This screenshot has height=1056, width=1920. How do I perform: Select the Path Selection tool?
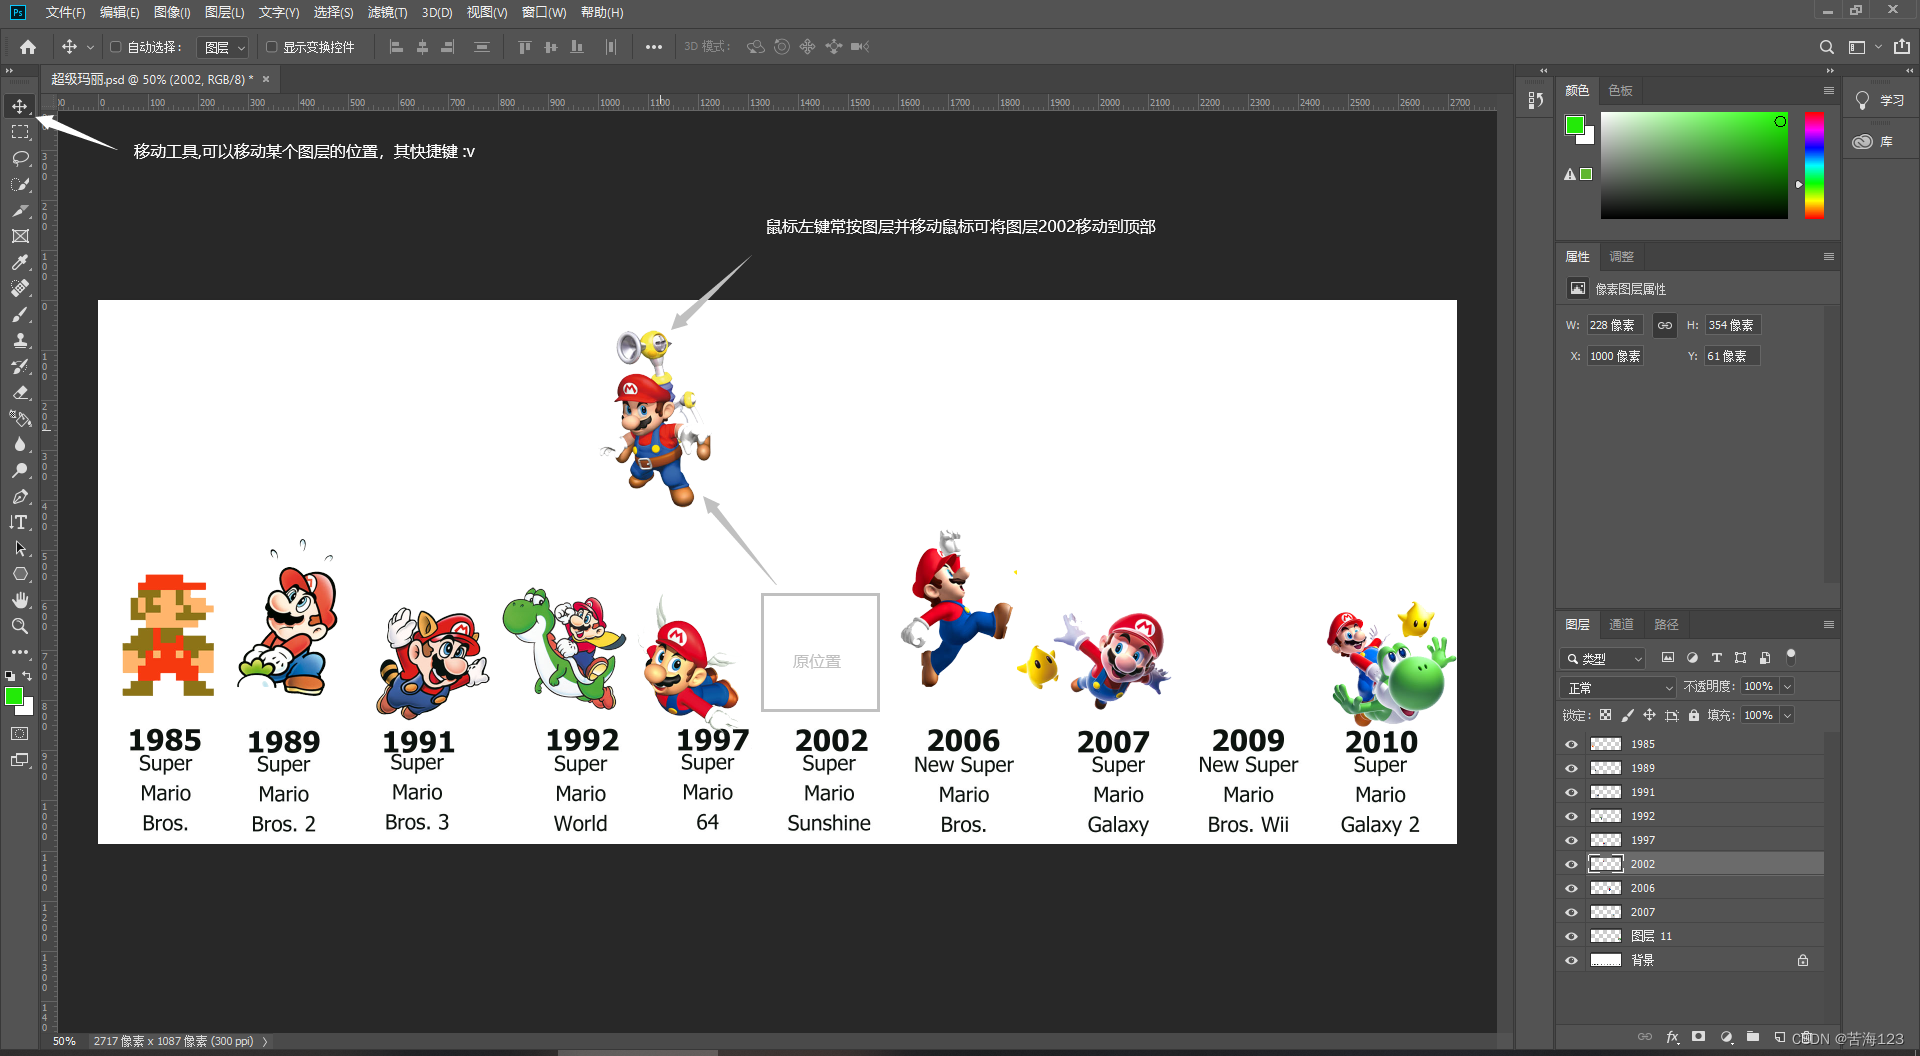click(x=20, y=548)
